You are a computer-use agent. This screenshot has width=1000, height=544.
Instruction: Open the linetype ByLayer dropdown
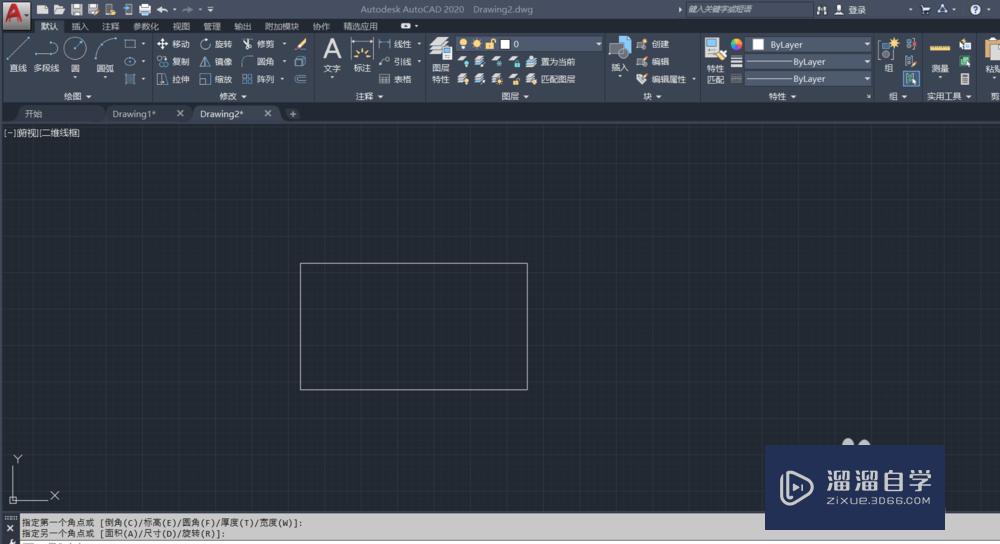click(867, 78)
